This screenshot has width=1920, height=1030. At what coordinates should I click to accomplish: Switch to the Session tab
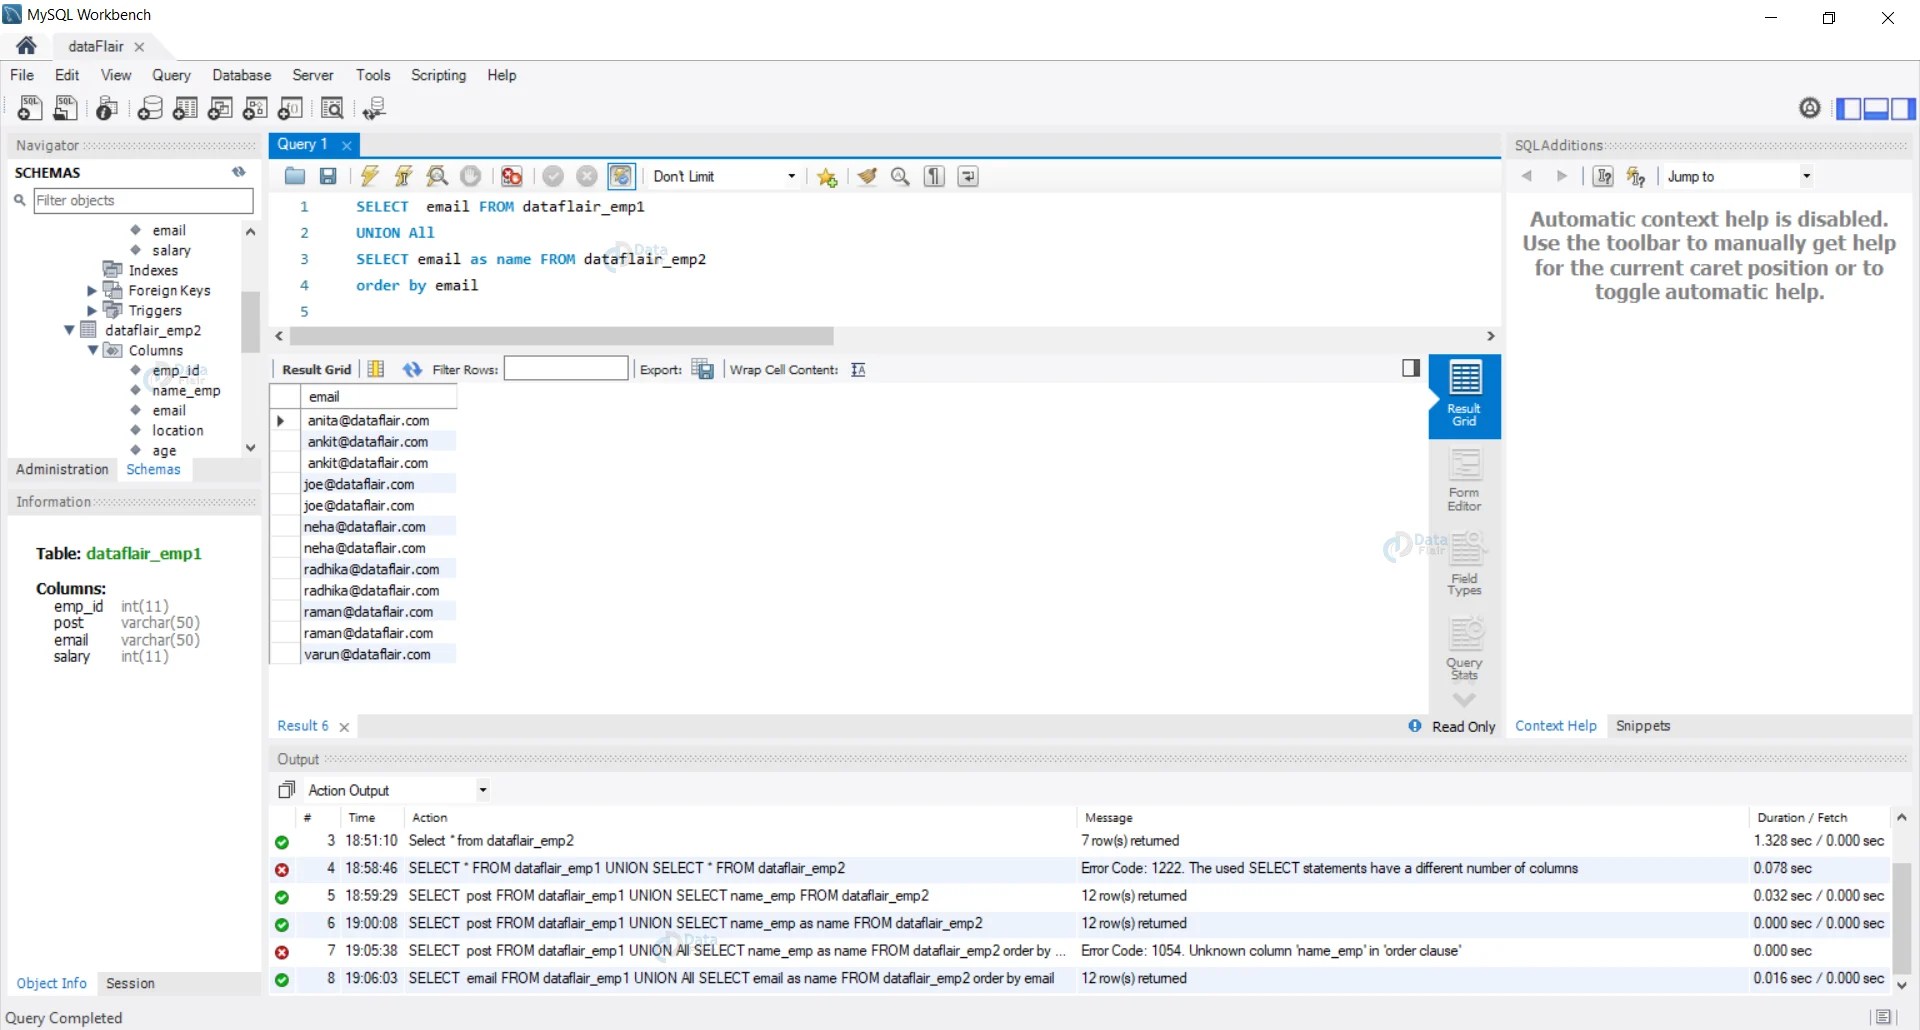pos(130,983)
